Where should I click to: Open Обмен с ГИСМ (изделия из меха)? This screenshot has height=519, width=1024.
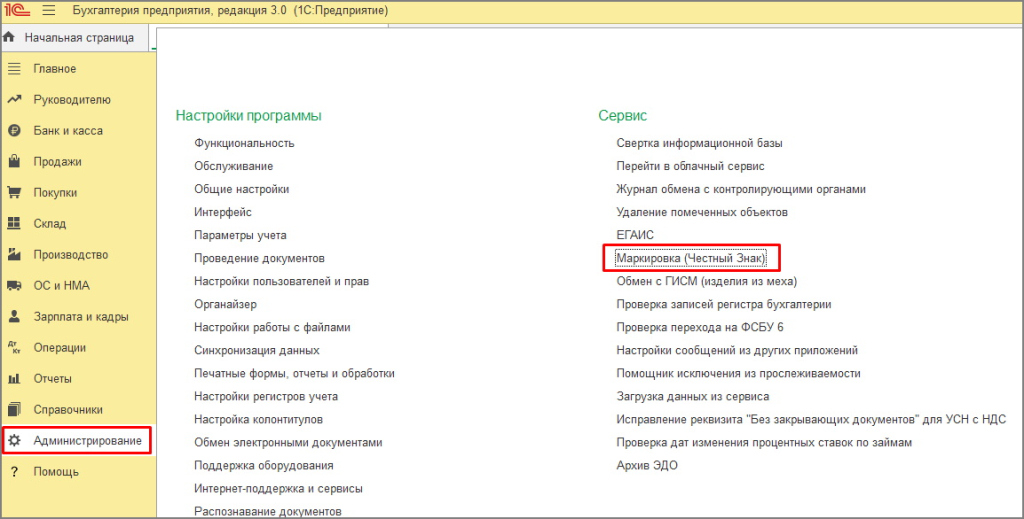(707, 281)
